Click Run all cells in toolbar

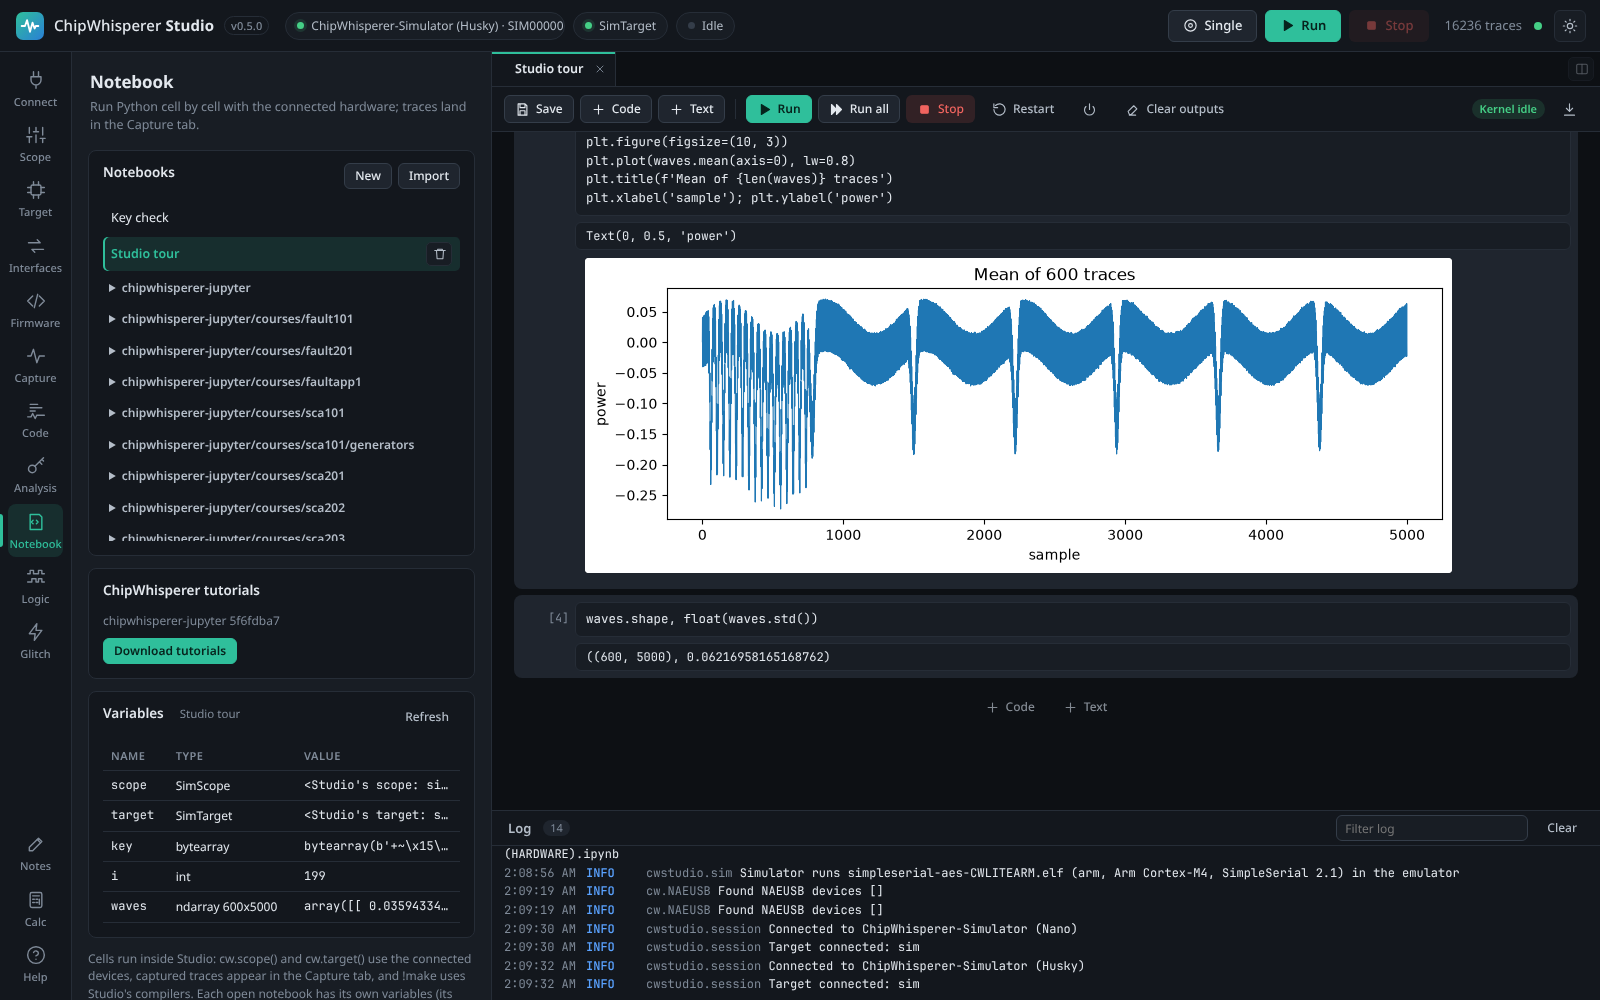point(859,109)
